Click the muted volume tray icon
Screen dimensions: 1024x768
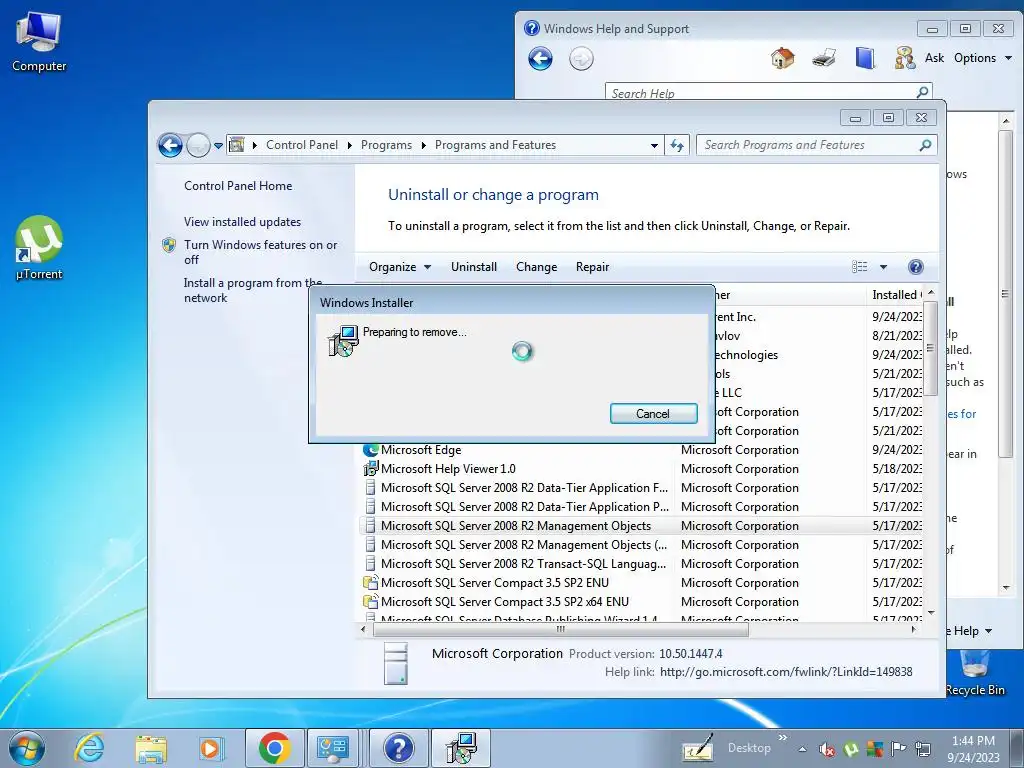827,750
